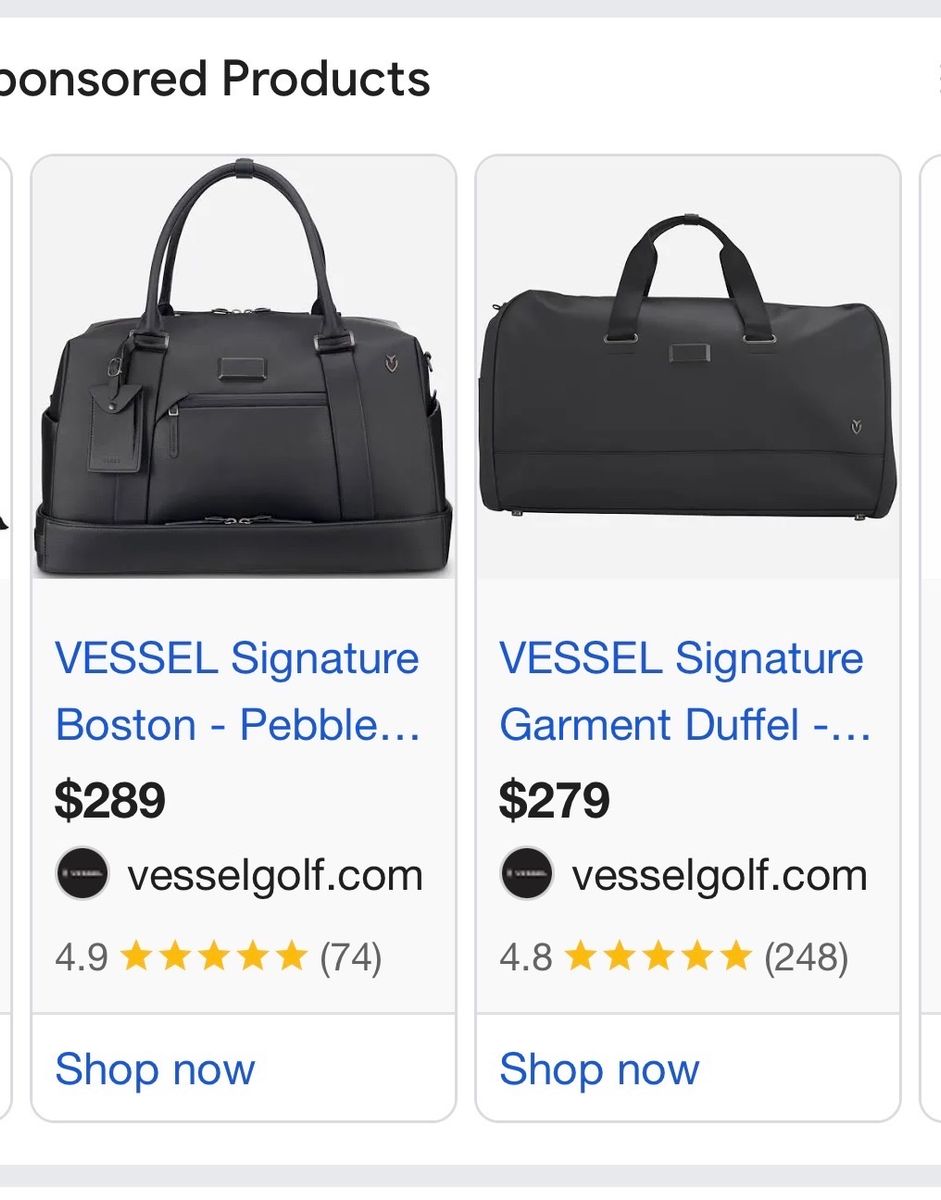The width and height of the screenshot is (941, 1200).
Task: Click the Vessel logo icon under $289
Action: [x=82, y=874]
